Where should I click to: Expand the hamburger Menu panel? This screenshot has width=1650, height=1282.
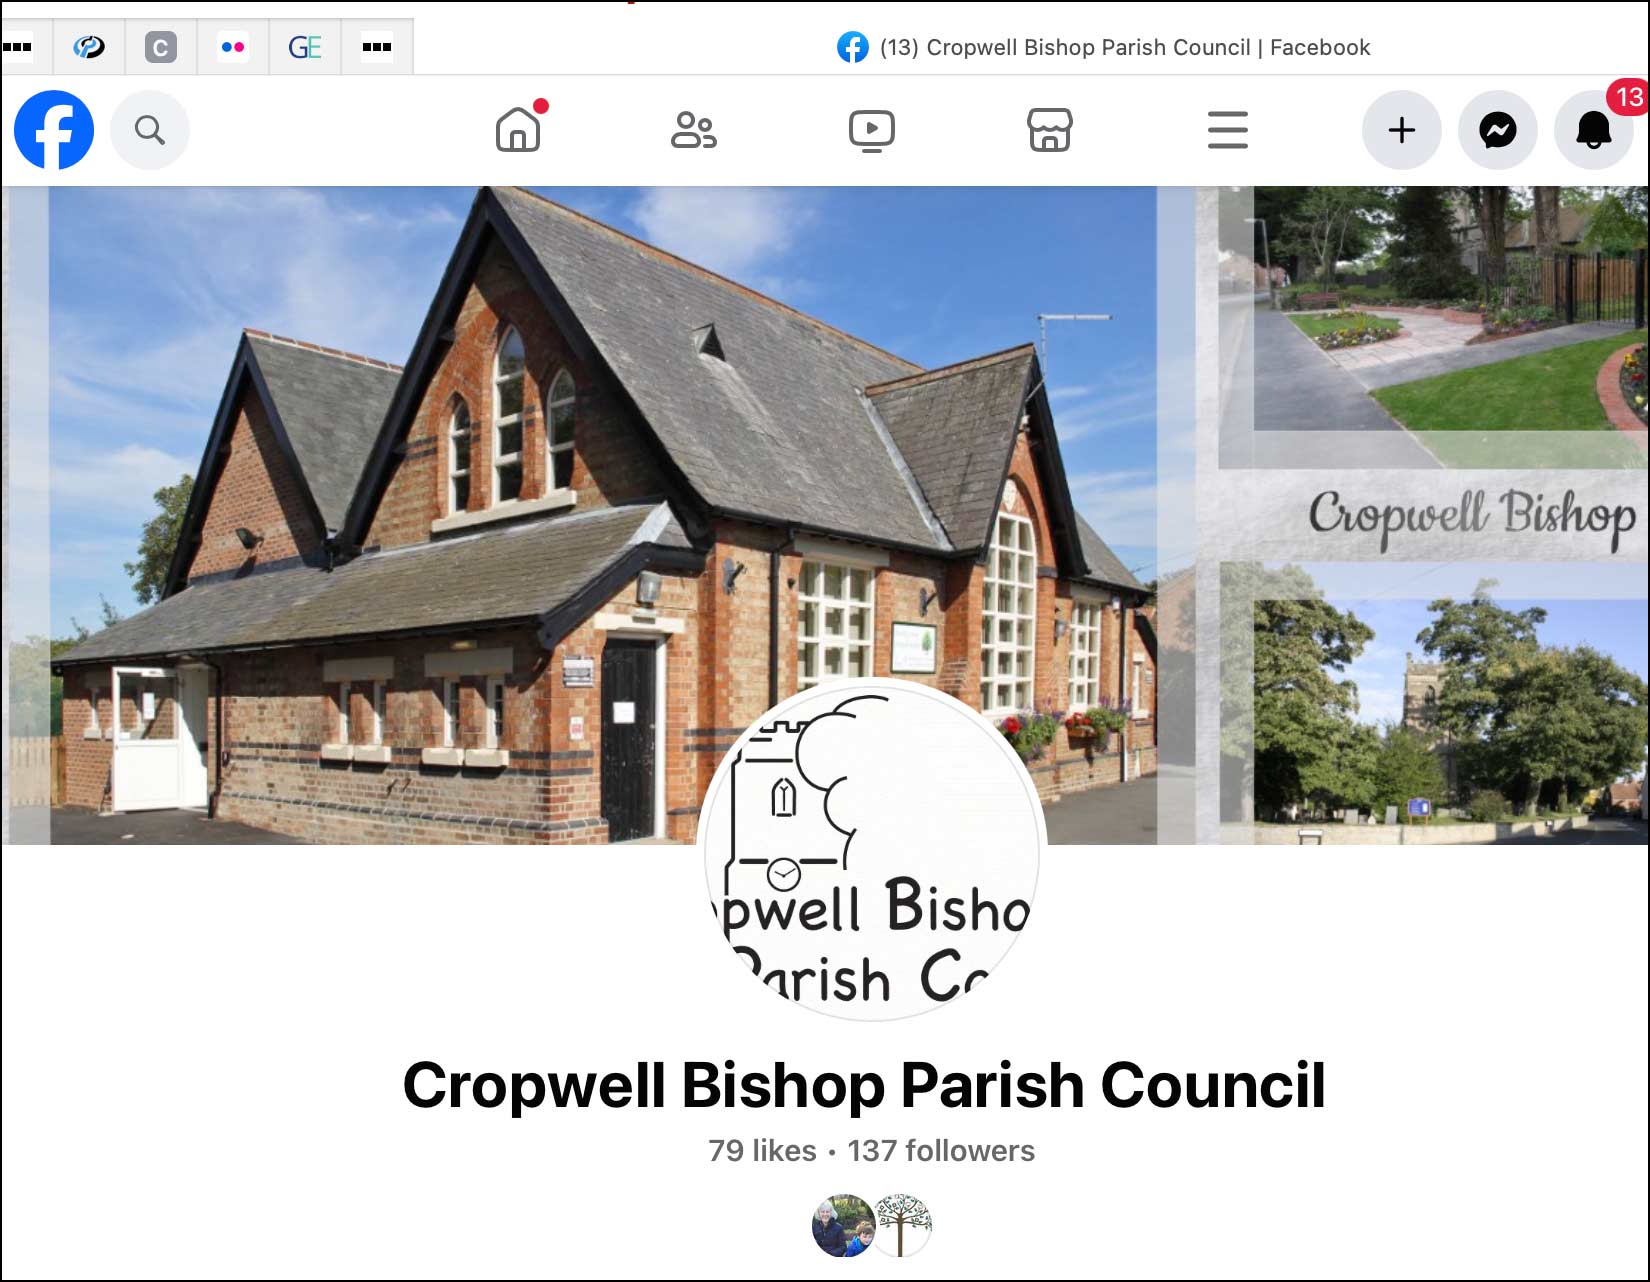tap(1227, 130)
